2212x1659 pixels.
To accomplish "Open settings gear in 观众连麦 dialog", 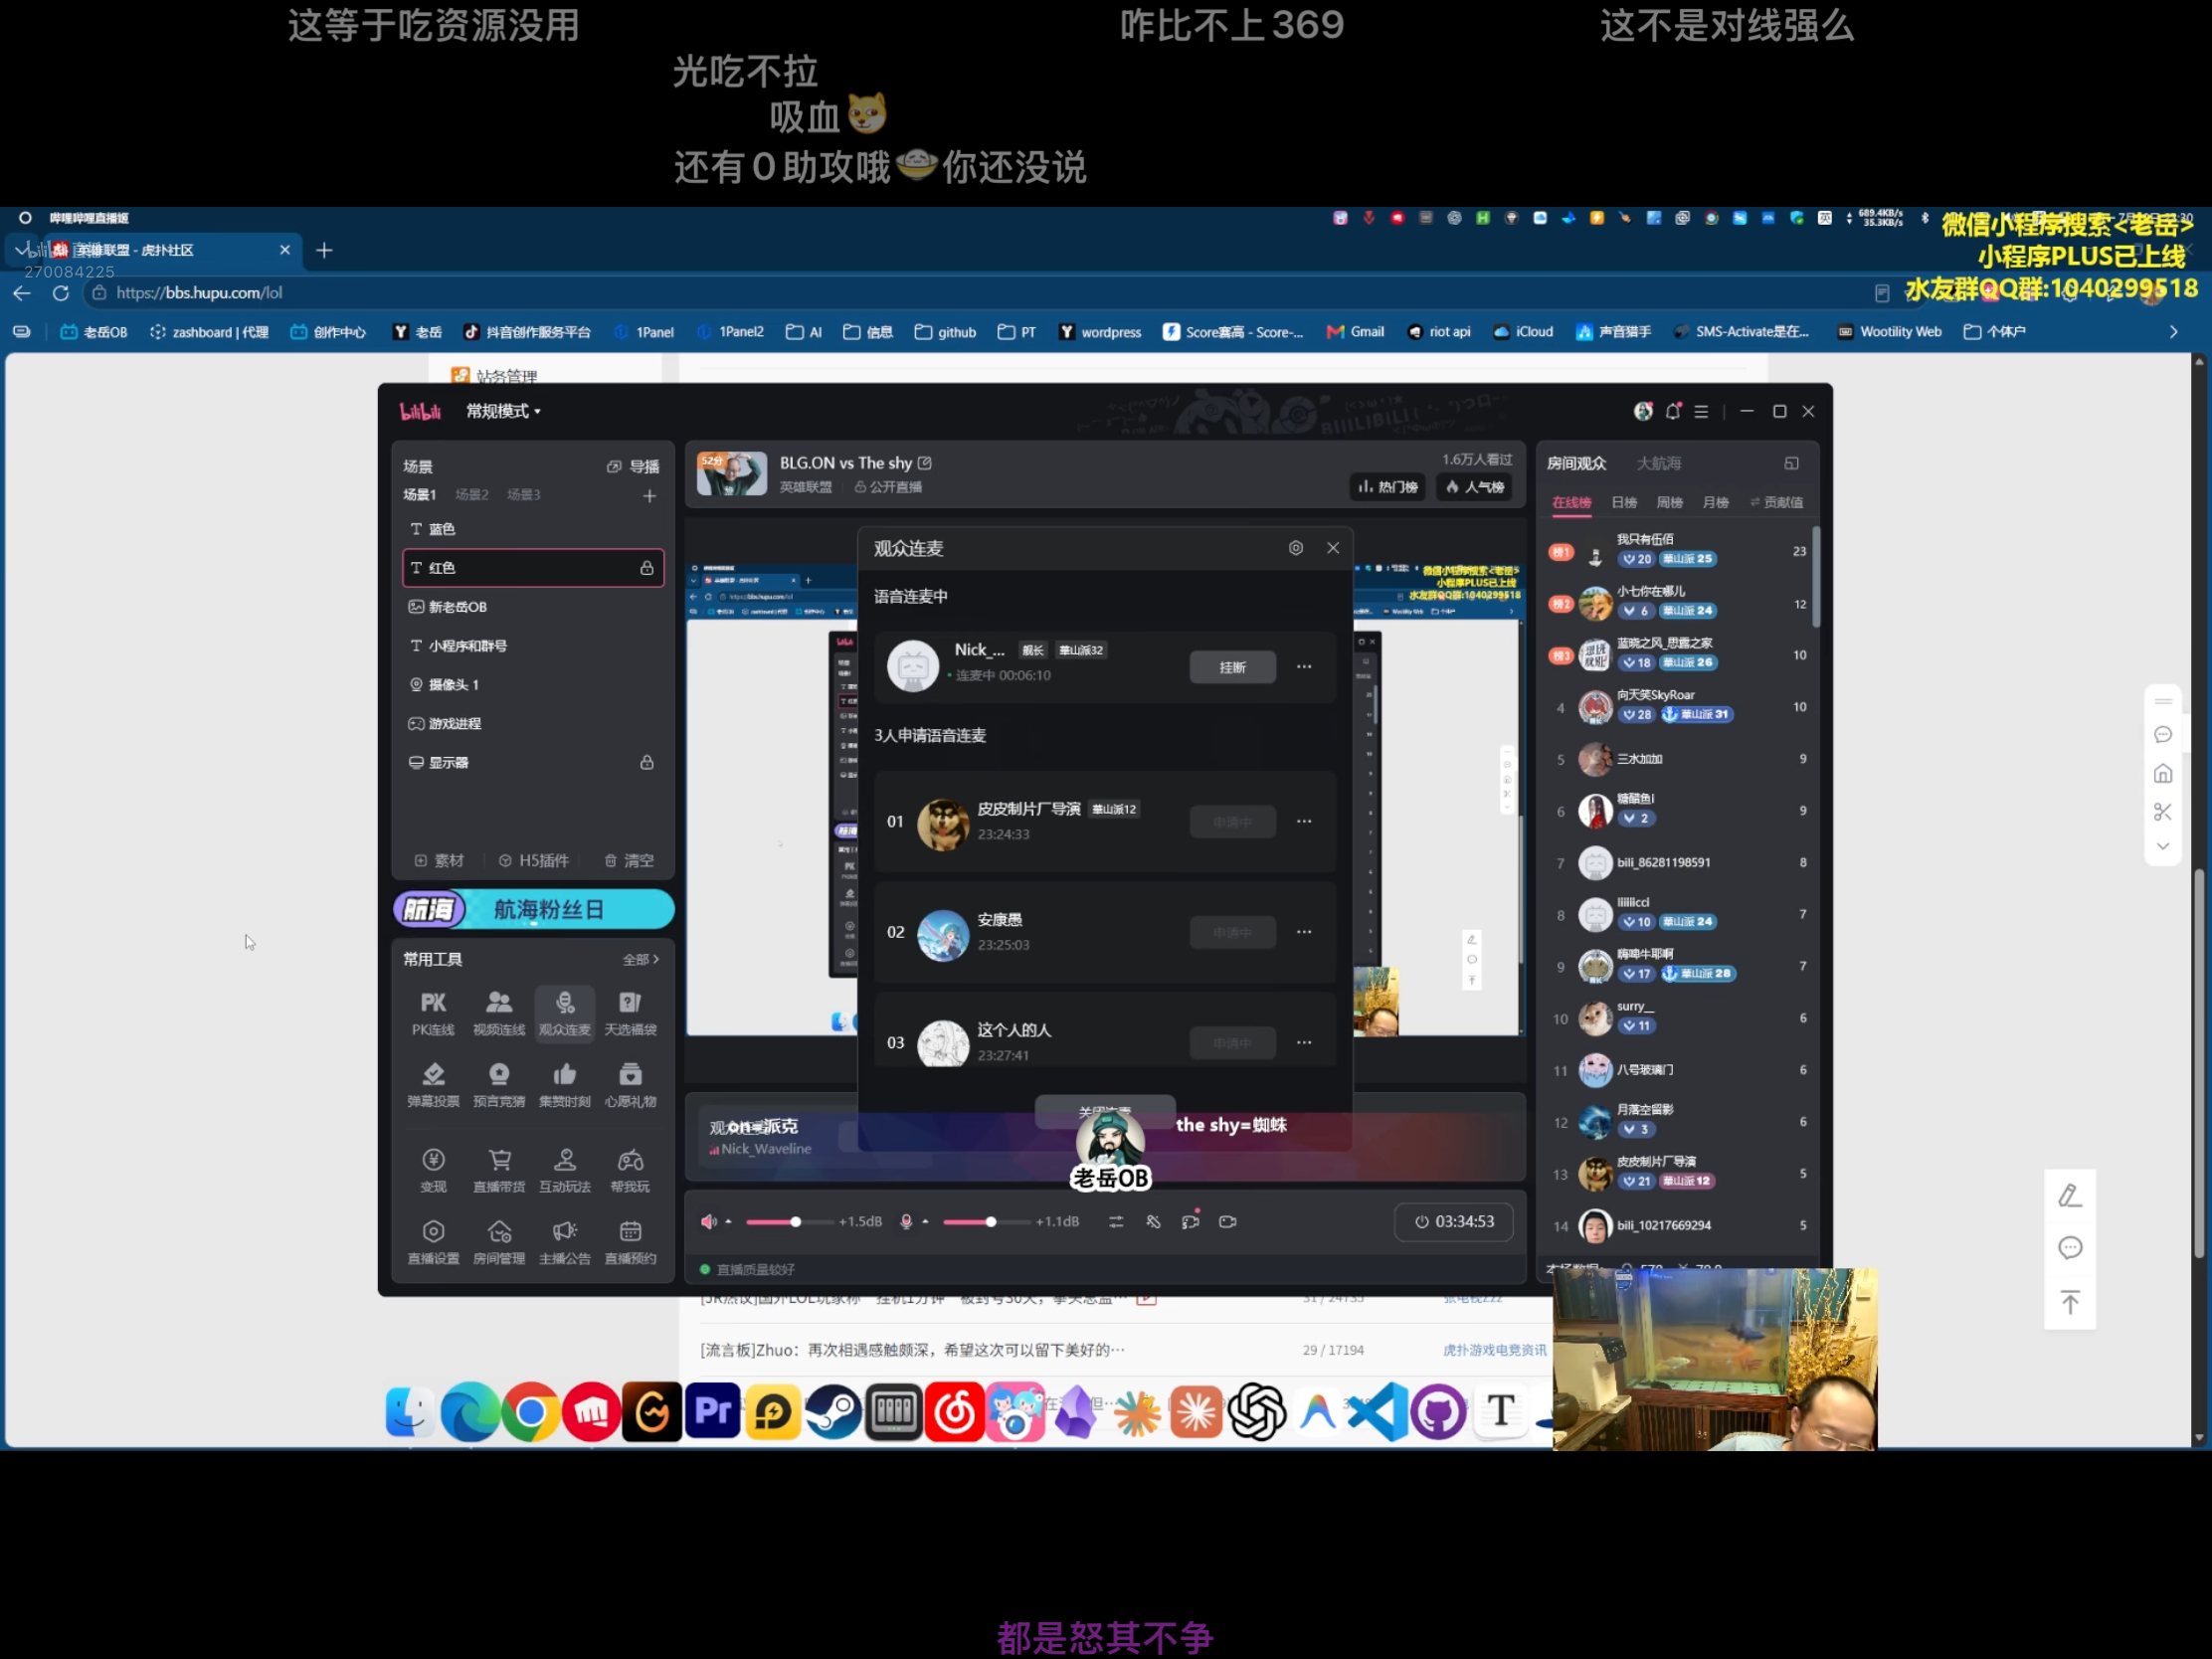I will tap(1295, 547).
